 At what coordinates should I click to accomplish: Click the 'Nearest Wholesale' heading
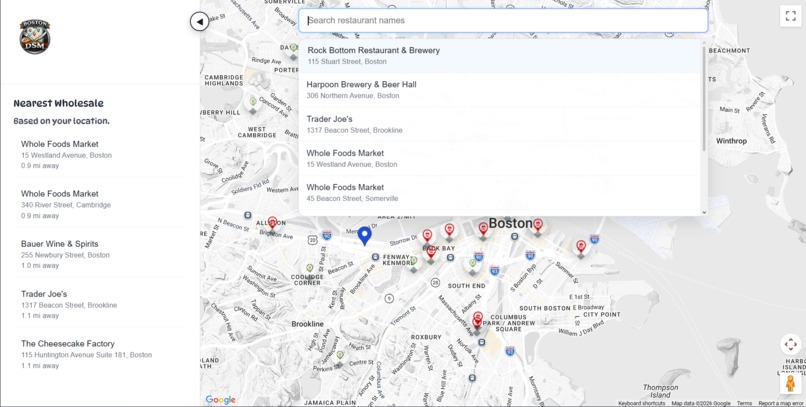tap(59, 103)
